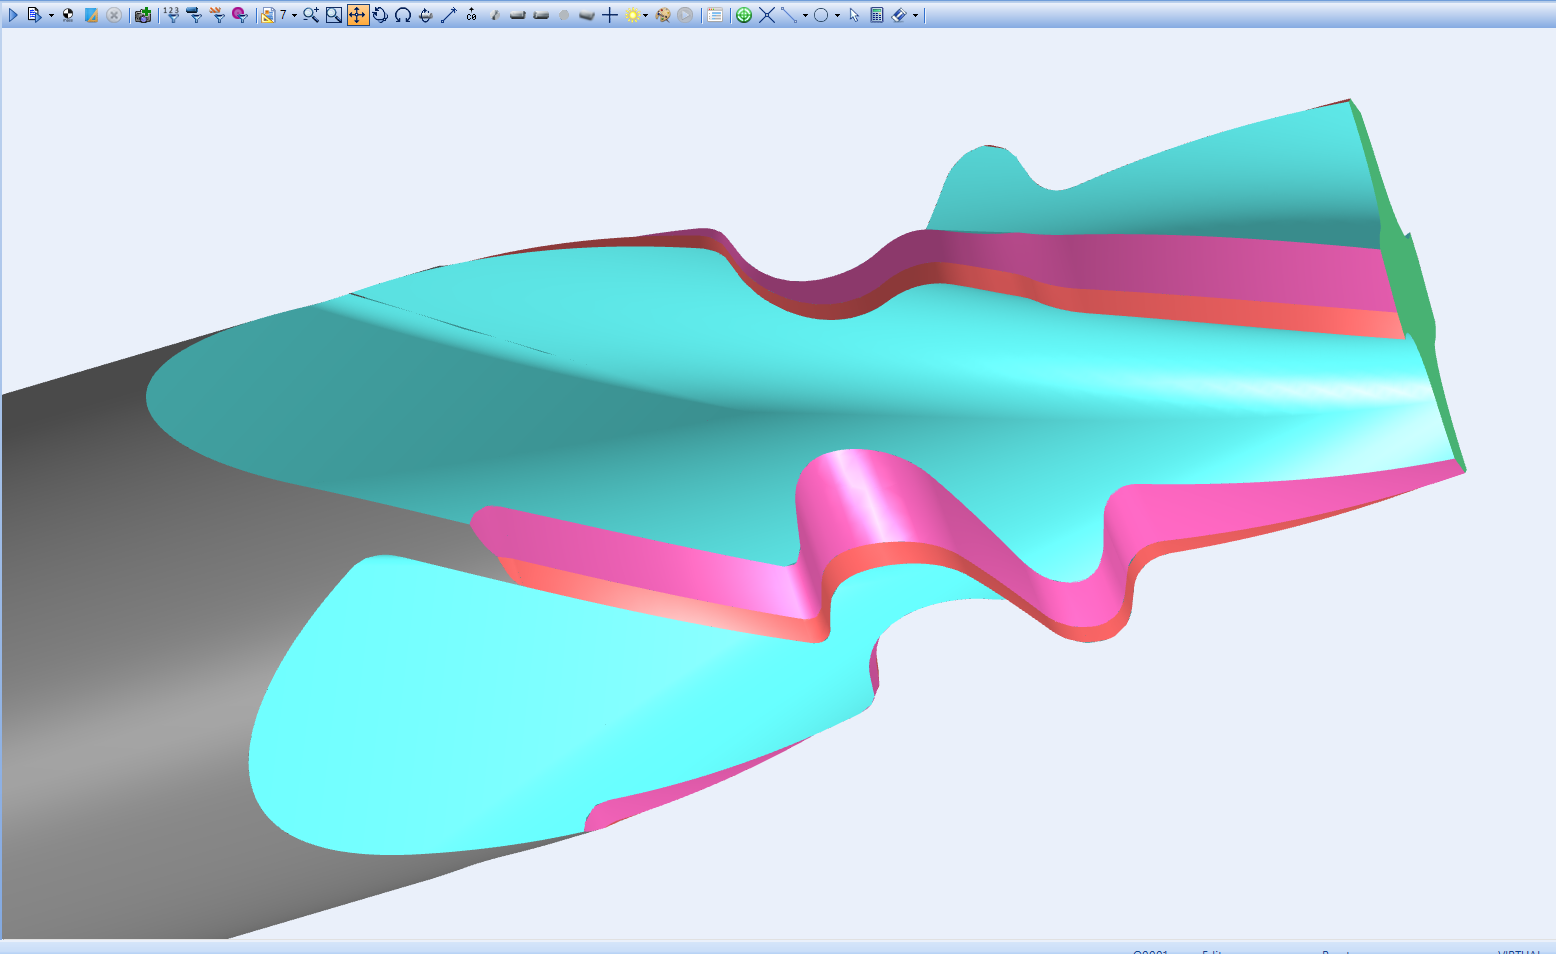The height and width of the screenshot is (954, 1556).
Task: Open the line tool dropdown arrow
Action: pos(805,15)
